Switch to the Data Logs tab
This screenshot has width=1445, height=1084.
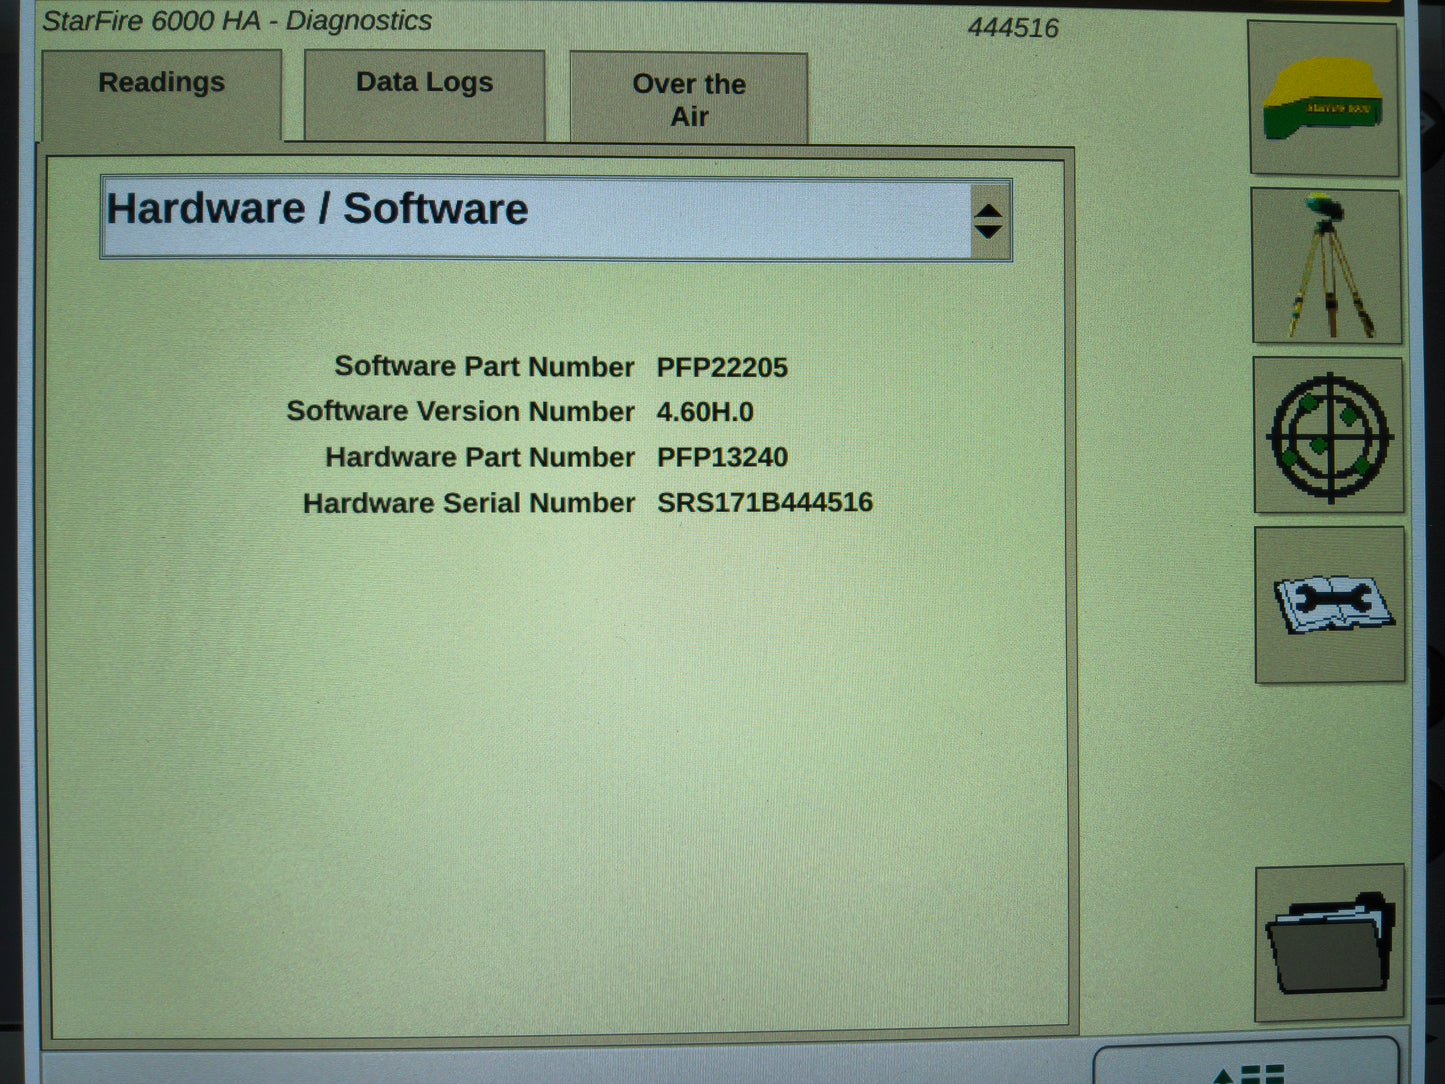[425, 95]
